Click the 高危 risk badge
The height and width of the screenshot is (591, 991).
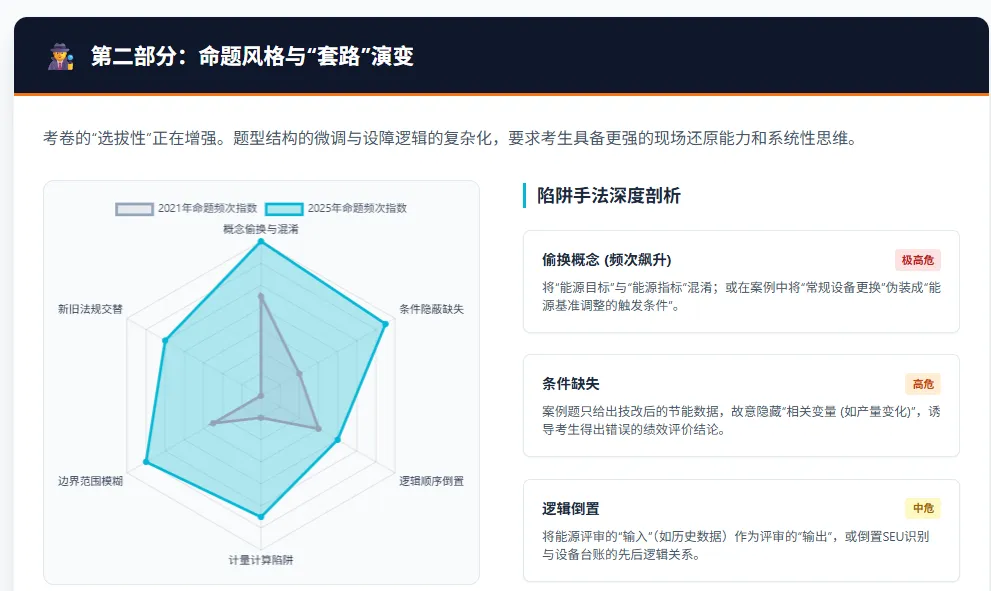point(923,384)
